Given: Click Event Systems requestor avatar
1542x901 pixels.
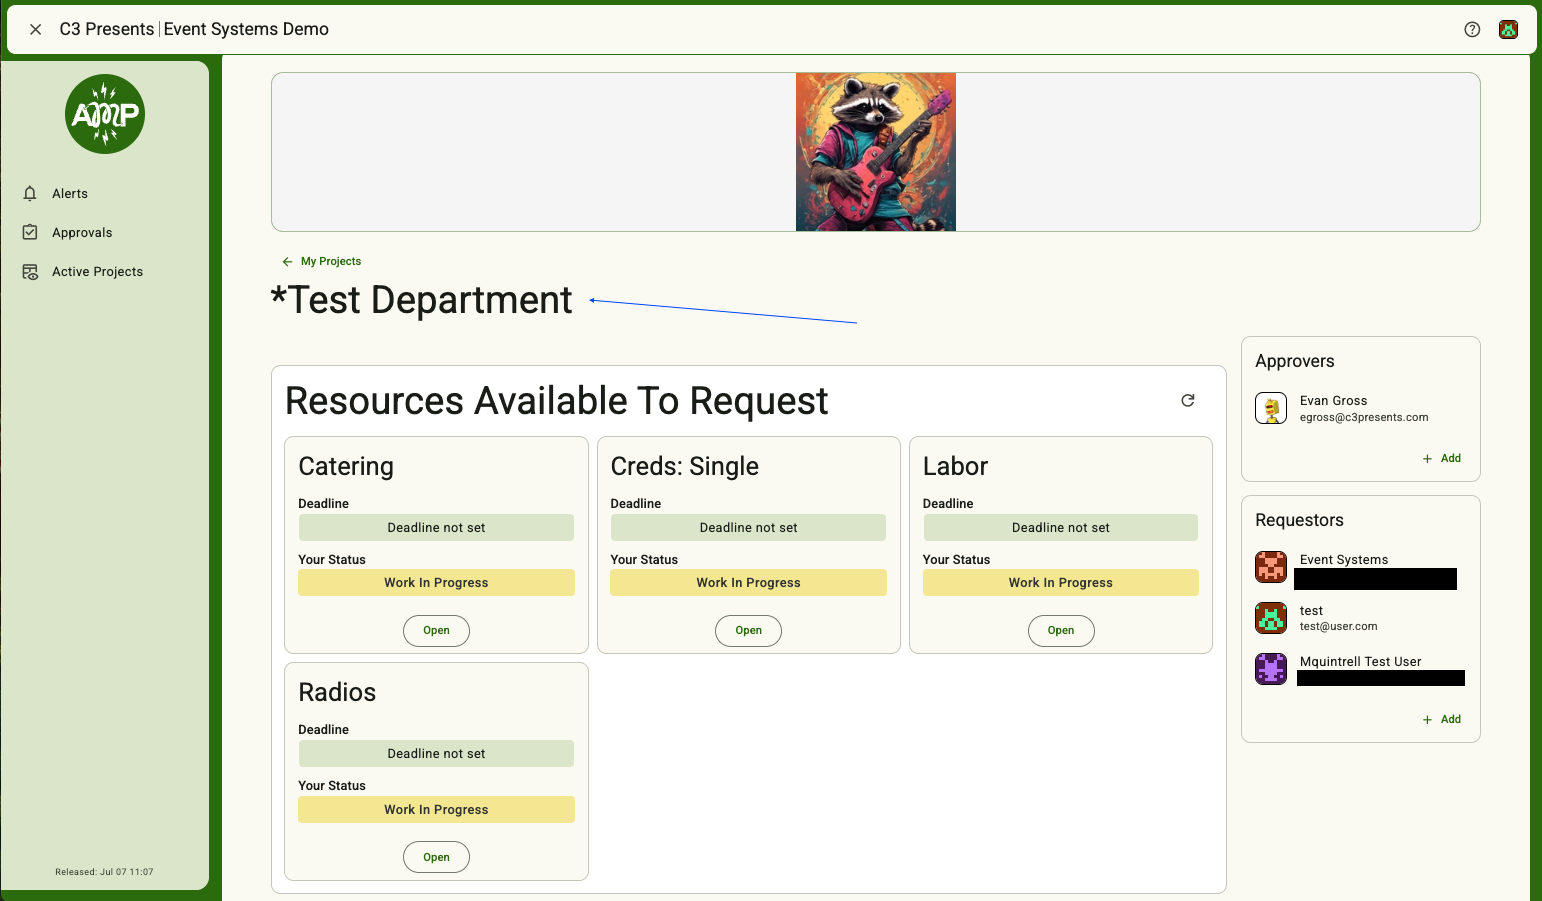Looking at the screenshot, I should [1271, 567].
